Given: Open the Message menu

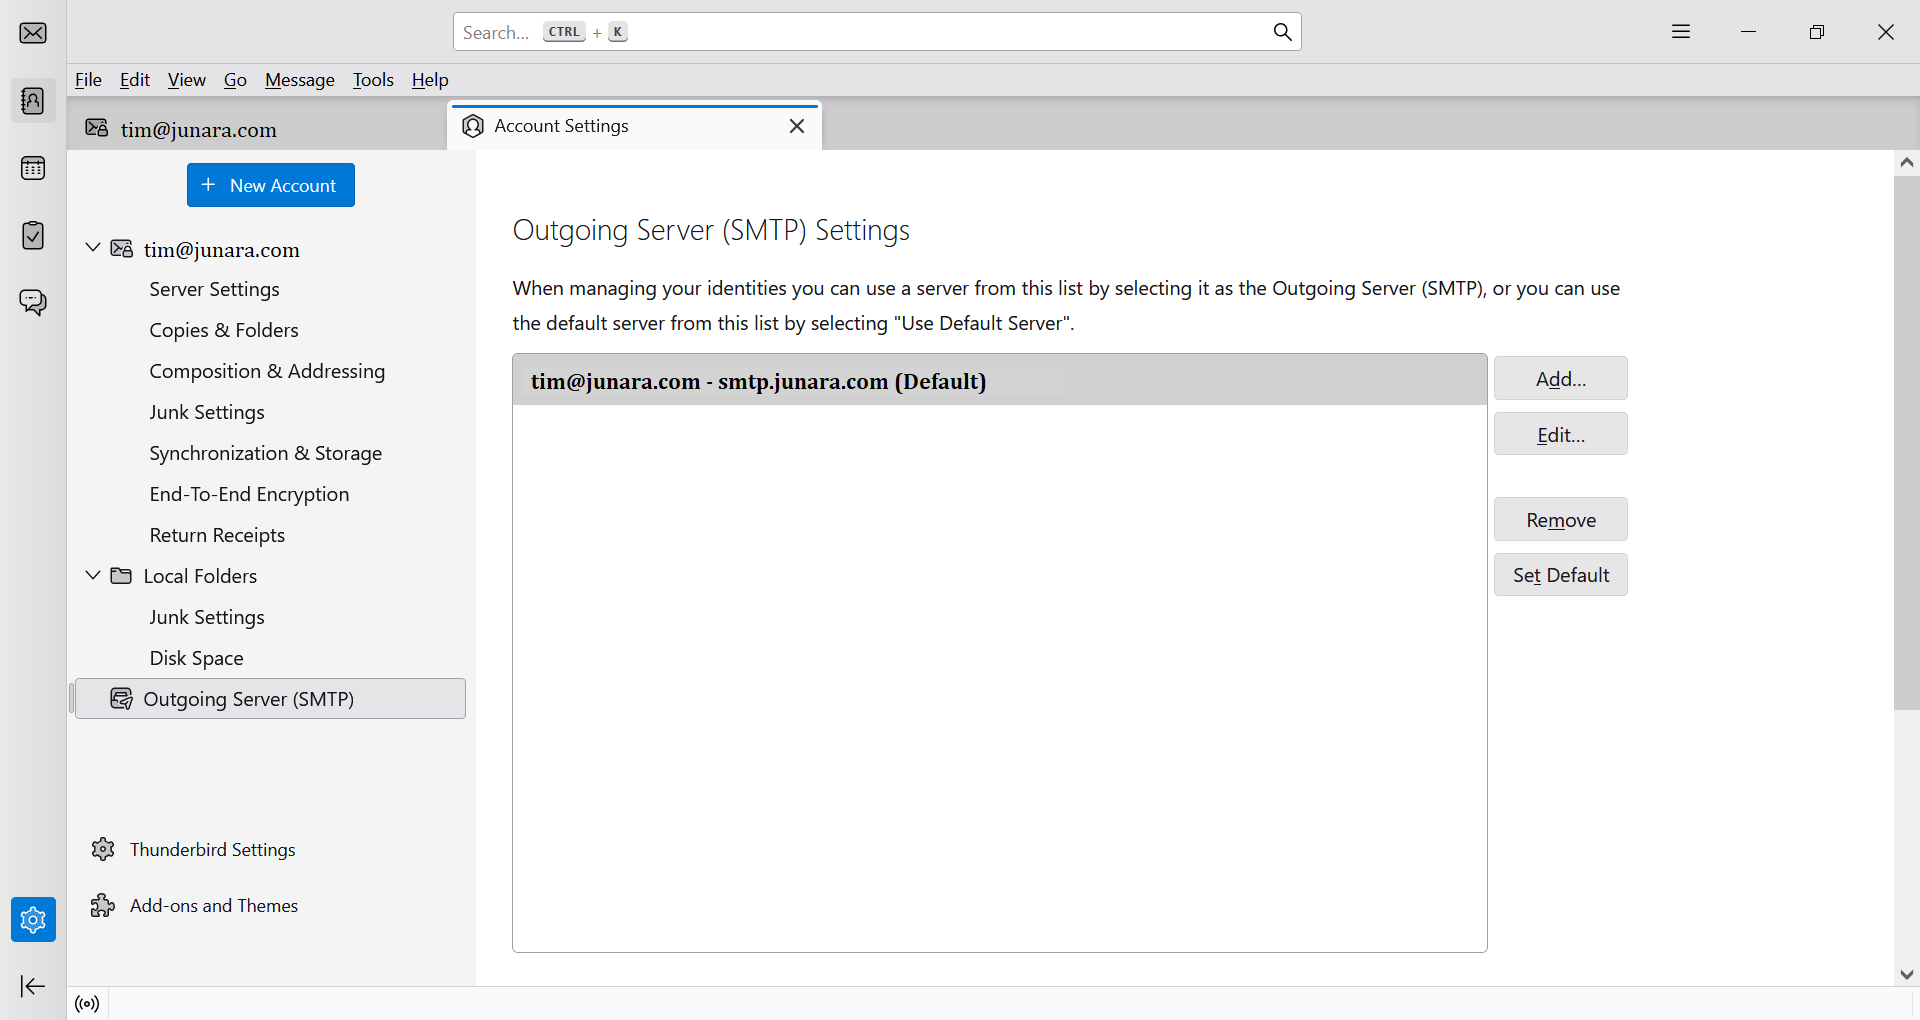Looking at the screenshot, I should (x=300, y=80).
